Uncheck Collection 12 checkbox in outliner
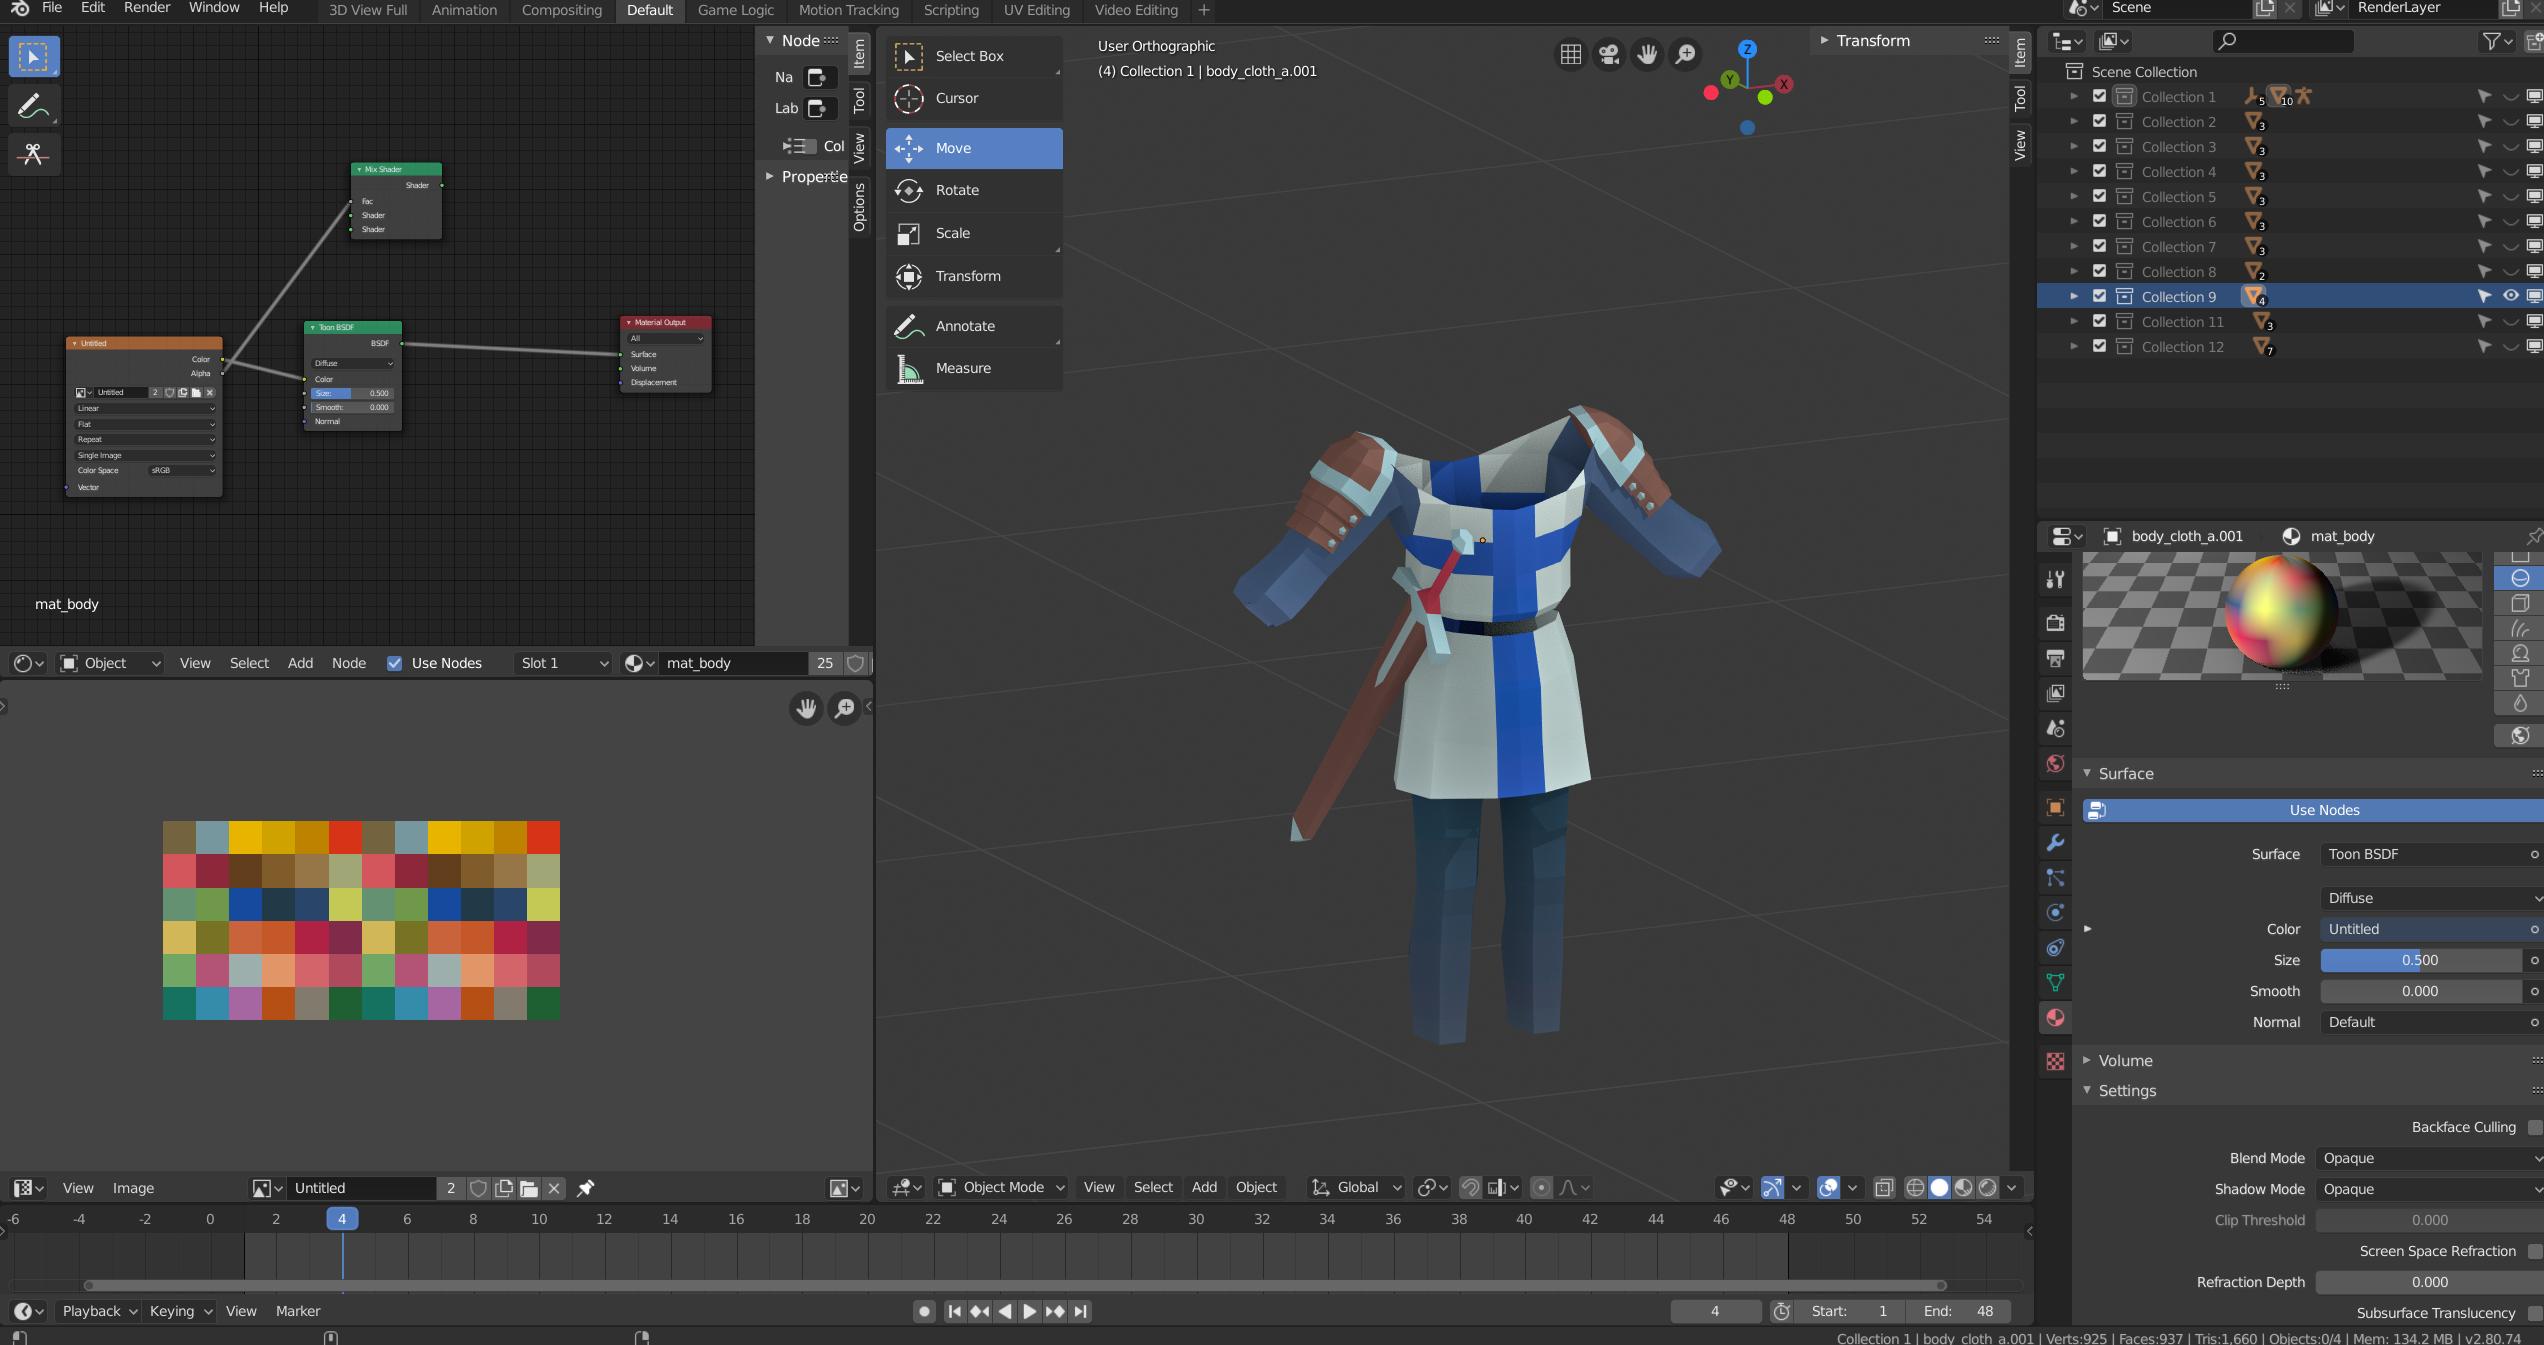 pos(2099,346)
